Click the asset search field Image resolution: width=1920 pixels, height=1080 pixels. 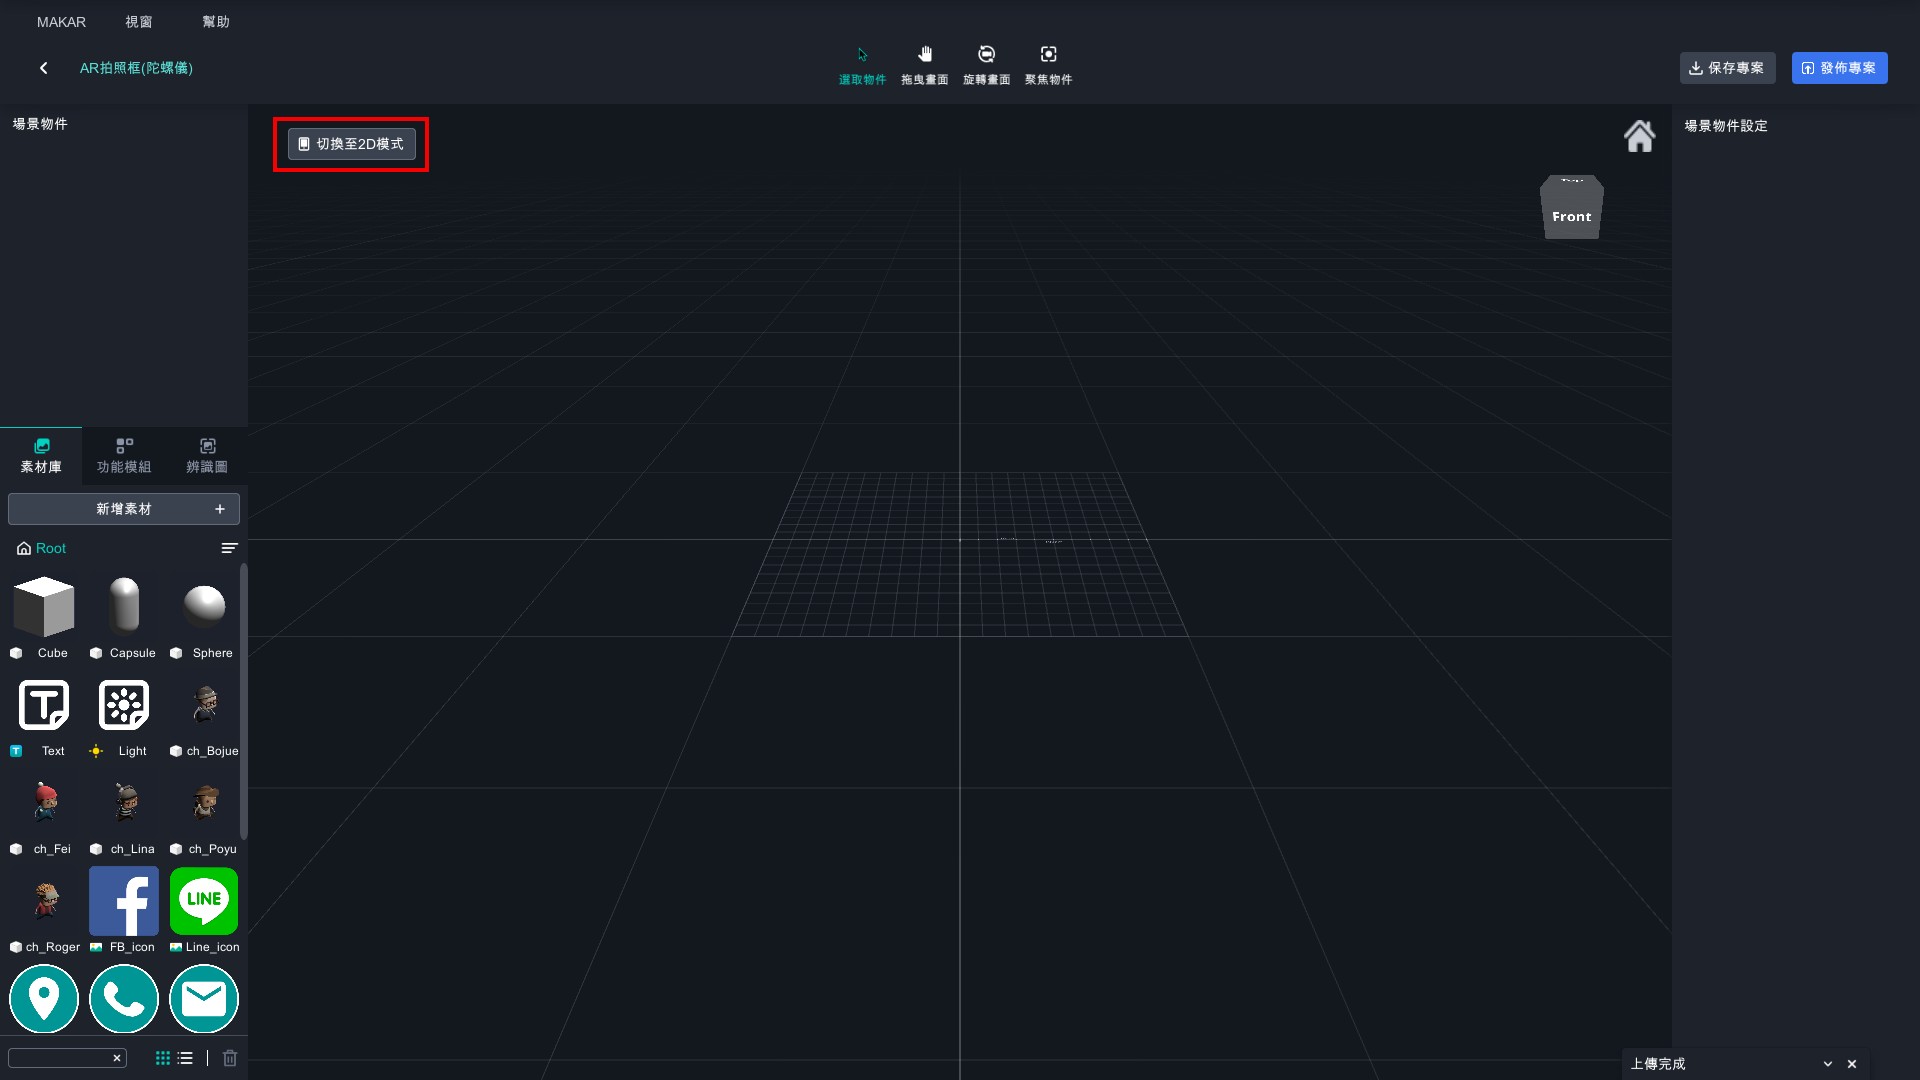(58, 1058)
